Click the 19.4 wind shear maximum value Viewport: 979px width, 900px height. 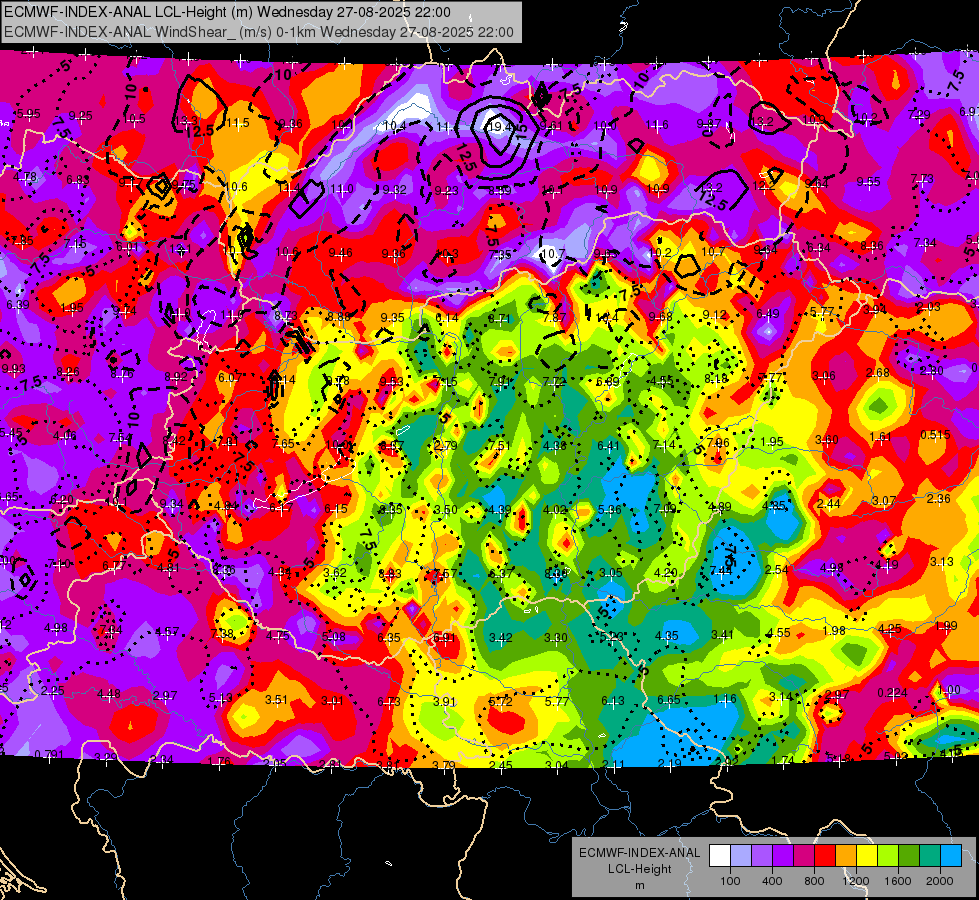501,127
